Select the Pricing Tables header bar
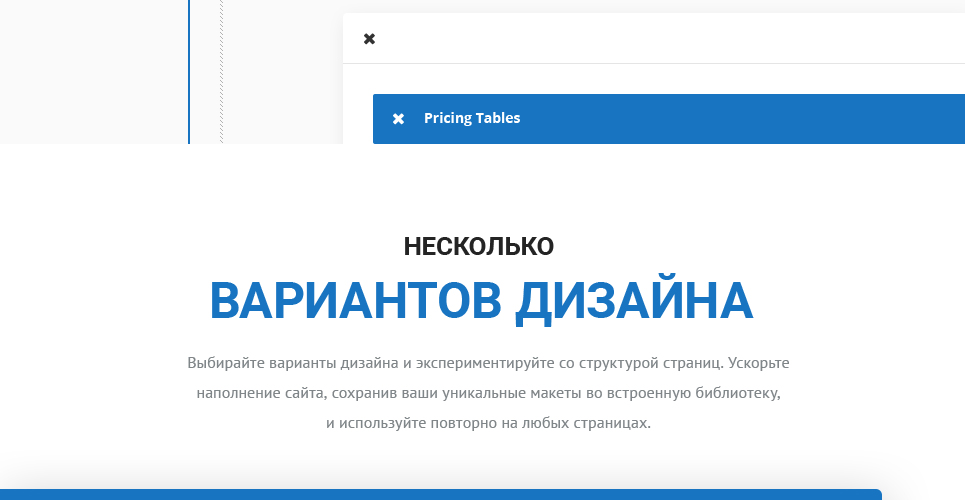Image resolution: width=965 pixels, height=500 pixels. pyautogui.click(x=669, y=119)
